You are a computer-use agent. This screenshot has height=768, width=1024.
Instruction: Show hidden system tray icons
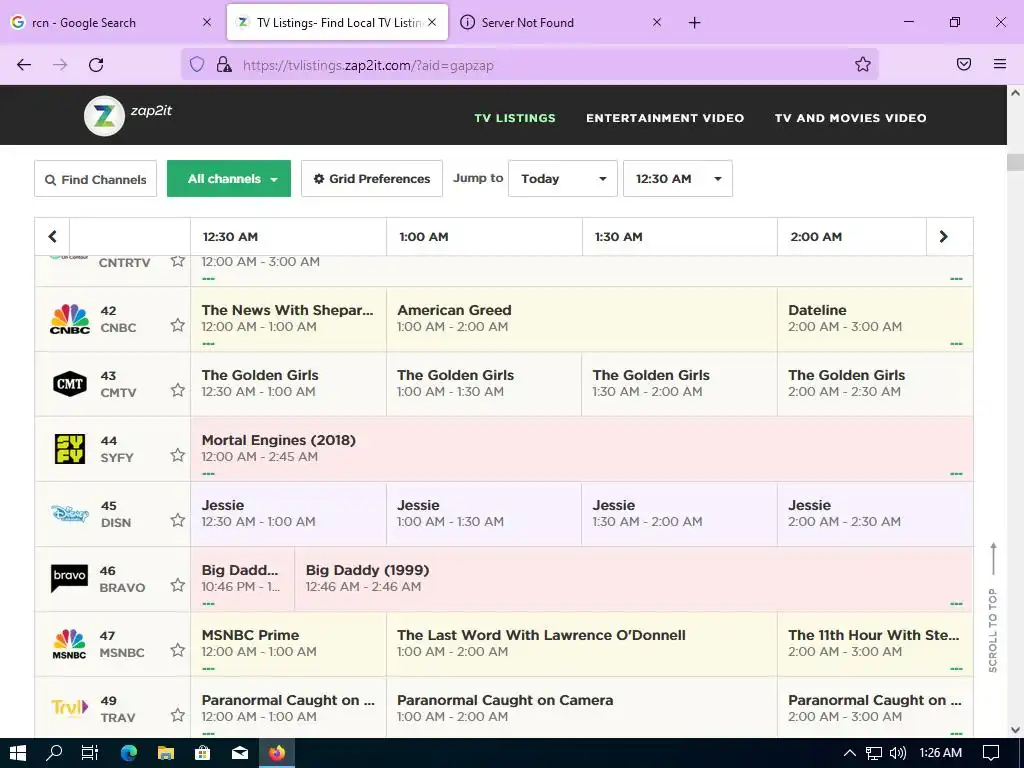[x=849, y=753]
